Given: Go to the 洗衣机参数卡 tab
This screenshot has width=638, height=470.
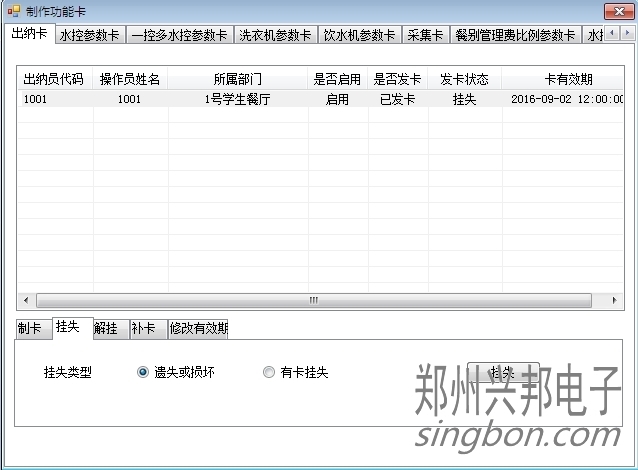Looking at the screenshot, I should [275, 35].
